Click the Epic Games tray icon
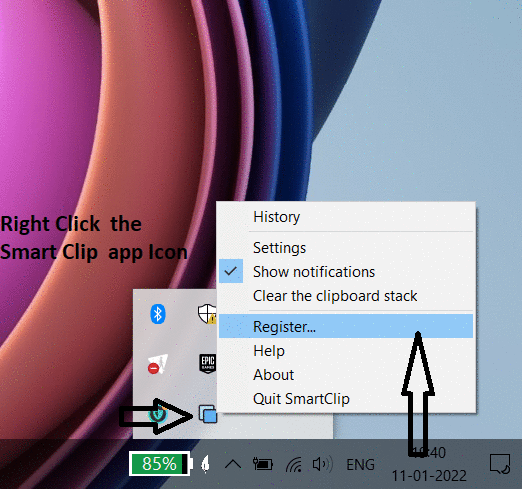 [x=208, y=363]
